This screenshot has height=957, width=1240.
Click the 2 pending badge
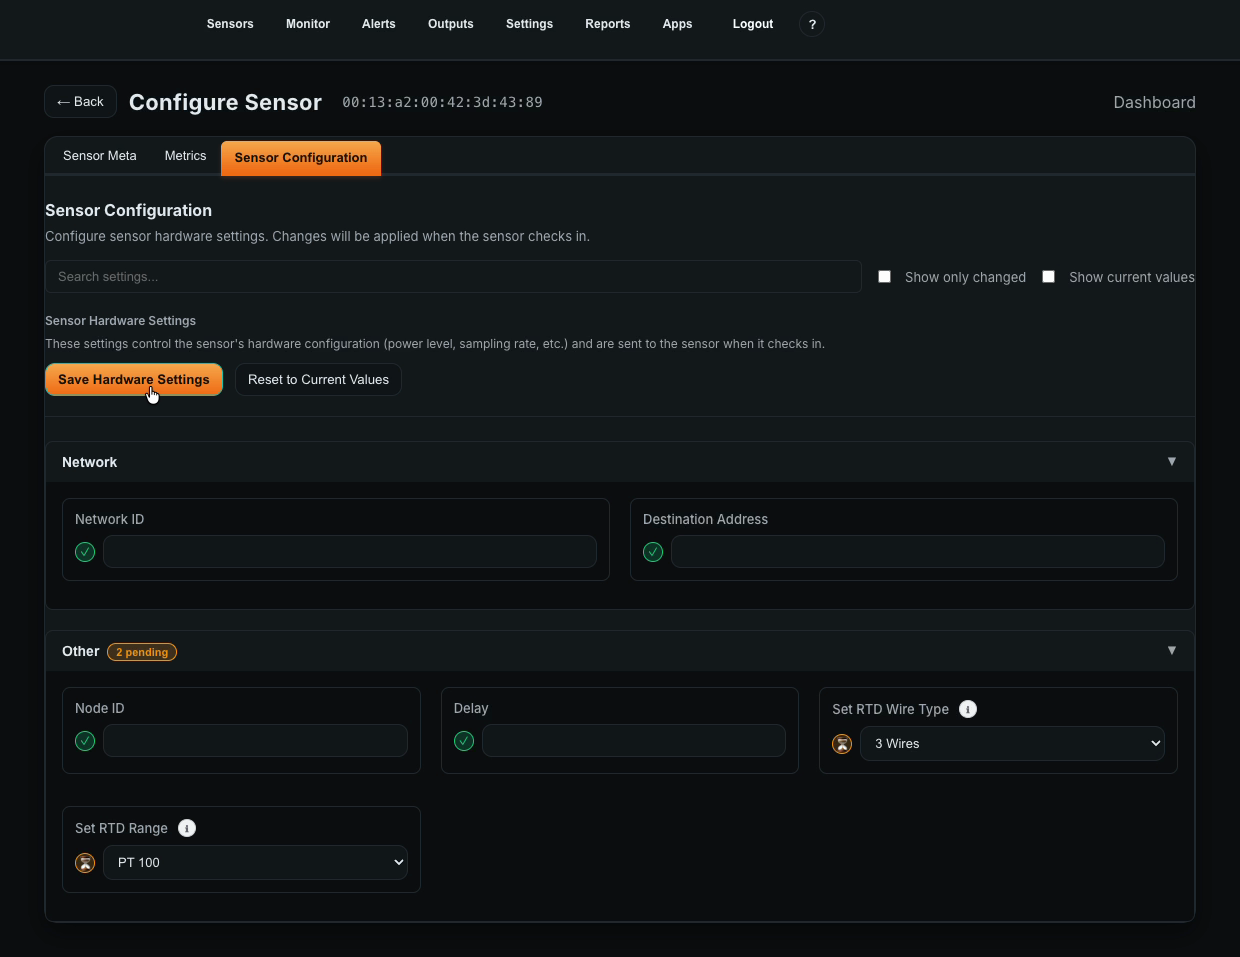pyautogui.click(x=142, y=652)
